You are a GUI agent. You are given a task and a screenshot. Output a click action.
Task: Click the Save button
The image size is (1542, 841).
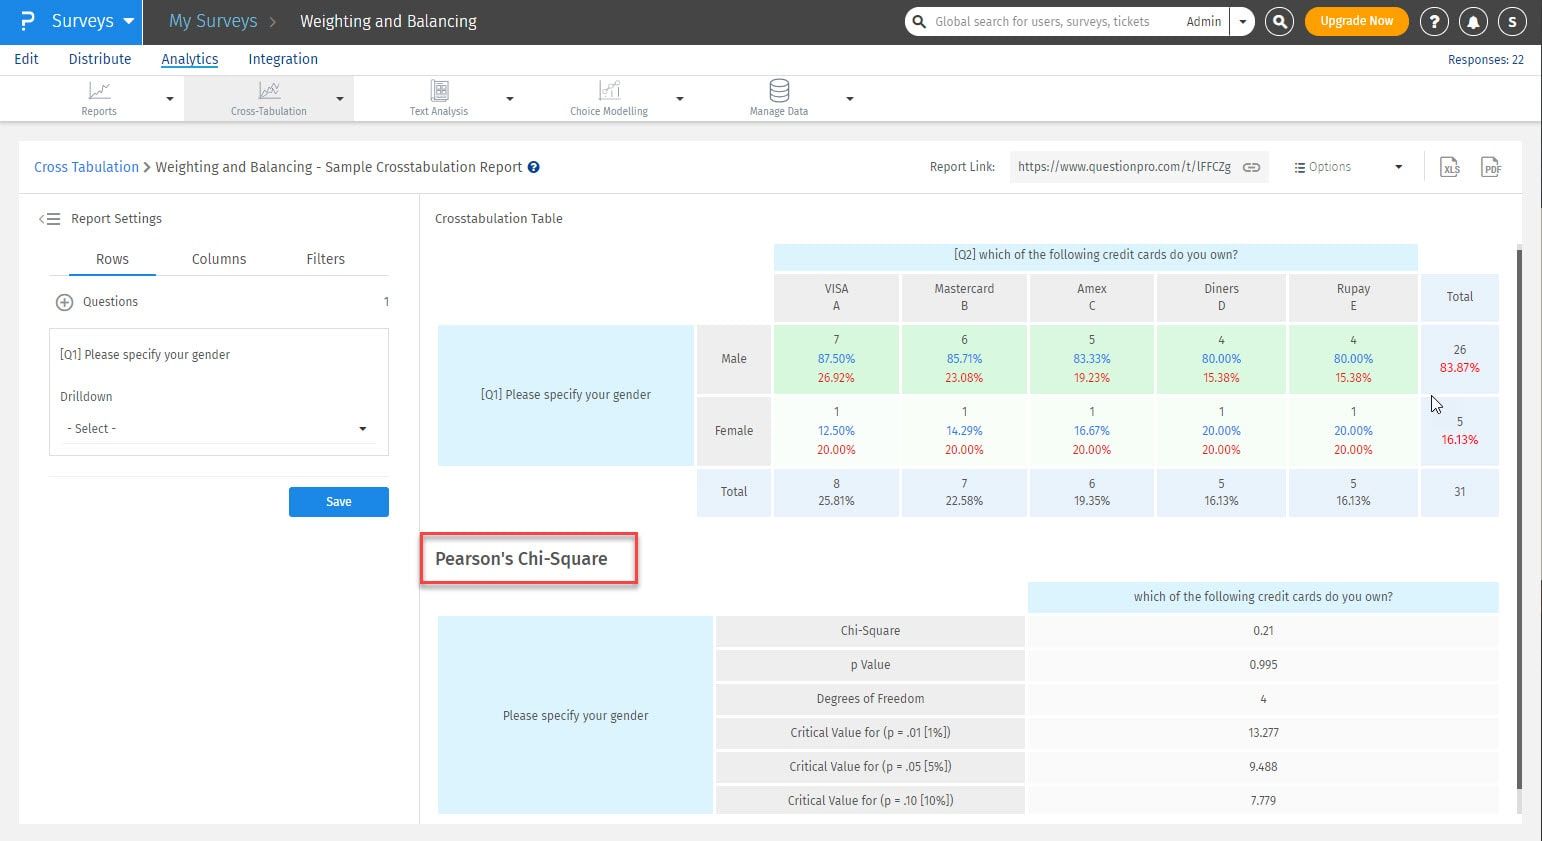pyautogui.click(x=338, y=502)
